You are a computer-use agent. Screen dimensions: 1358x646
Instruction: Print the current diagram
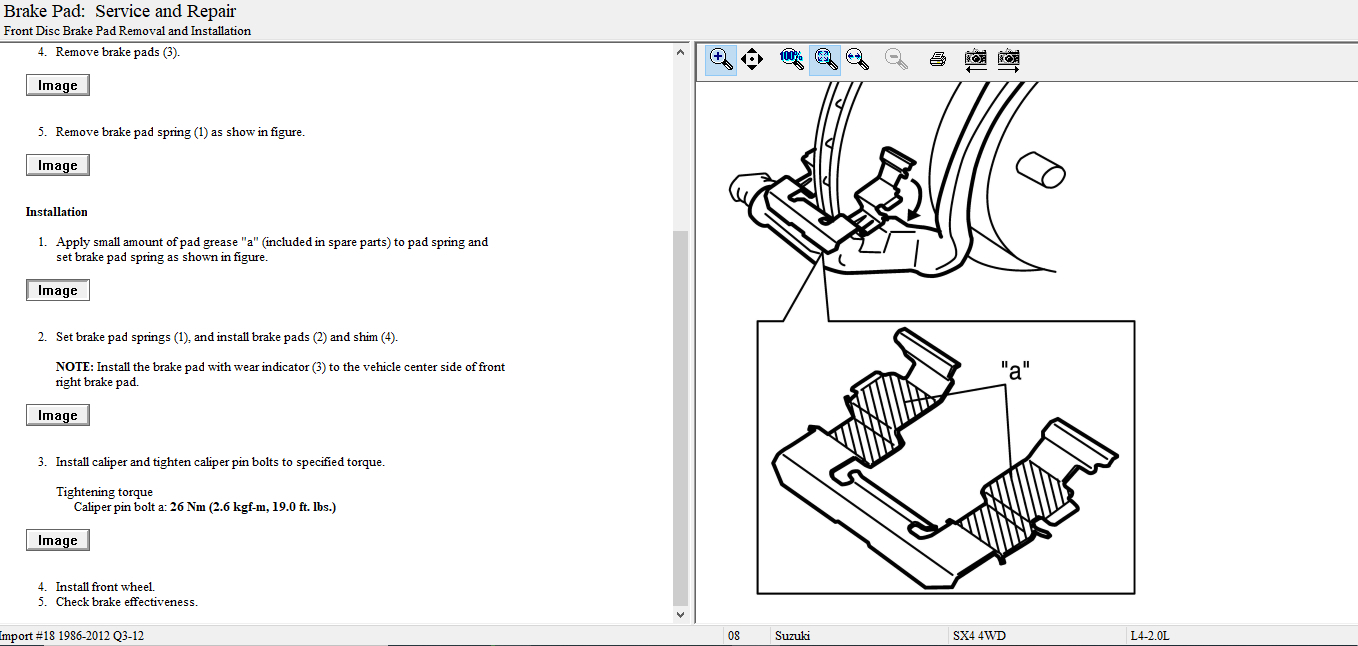937,59
